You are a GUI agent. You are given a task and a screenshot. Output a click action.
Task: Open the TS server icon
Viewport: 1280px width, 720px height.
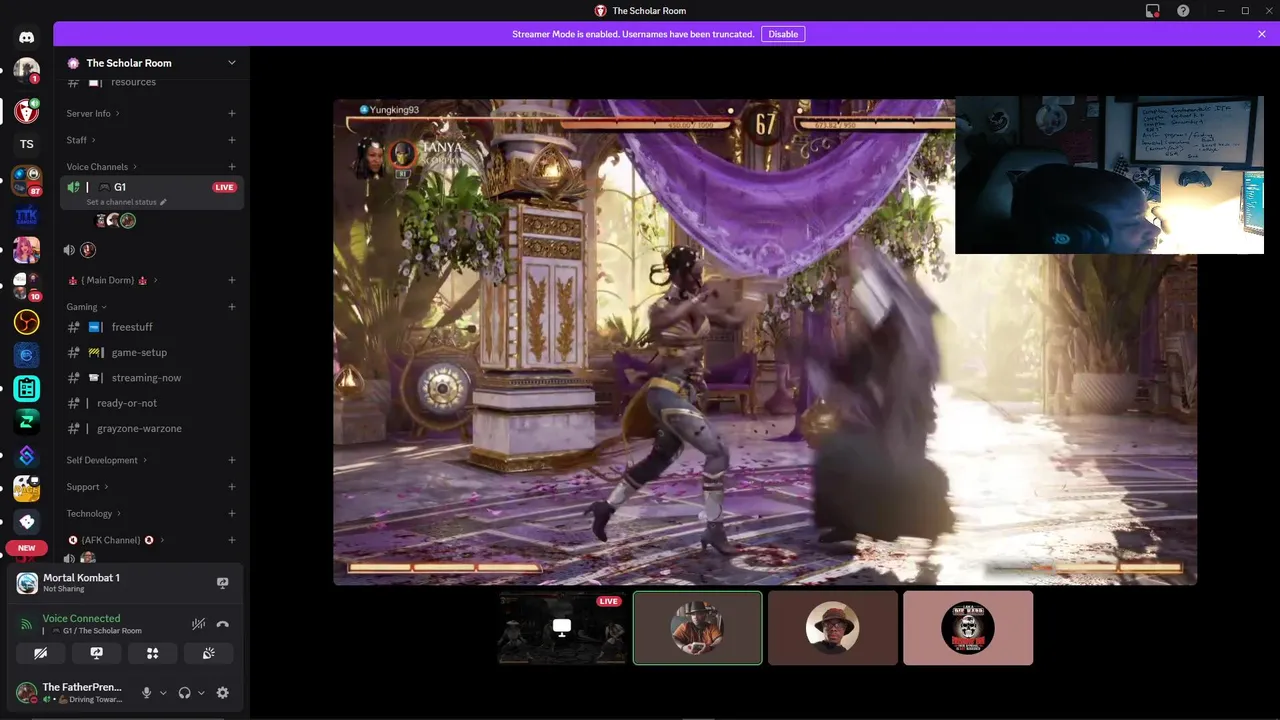point(27,144)
